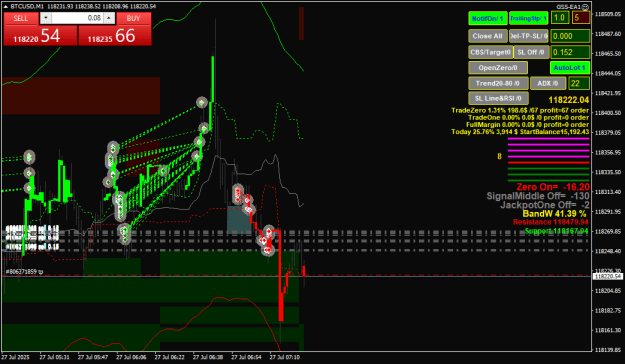Click the SignalMiddle Off= -130 label
Screen dimensions: 625x364
[538, 196]
